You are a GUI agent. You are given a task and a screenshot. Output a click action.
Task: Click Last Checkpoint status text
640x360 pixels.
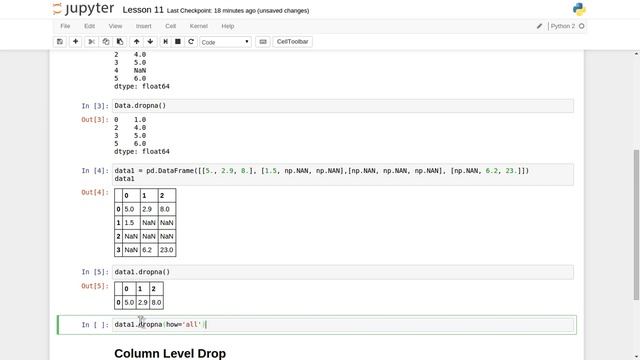[x=238, y=11]
